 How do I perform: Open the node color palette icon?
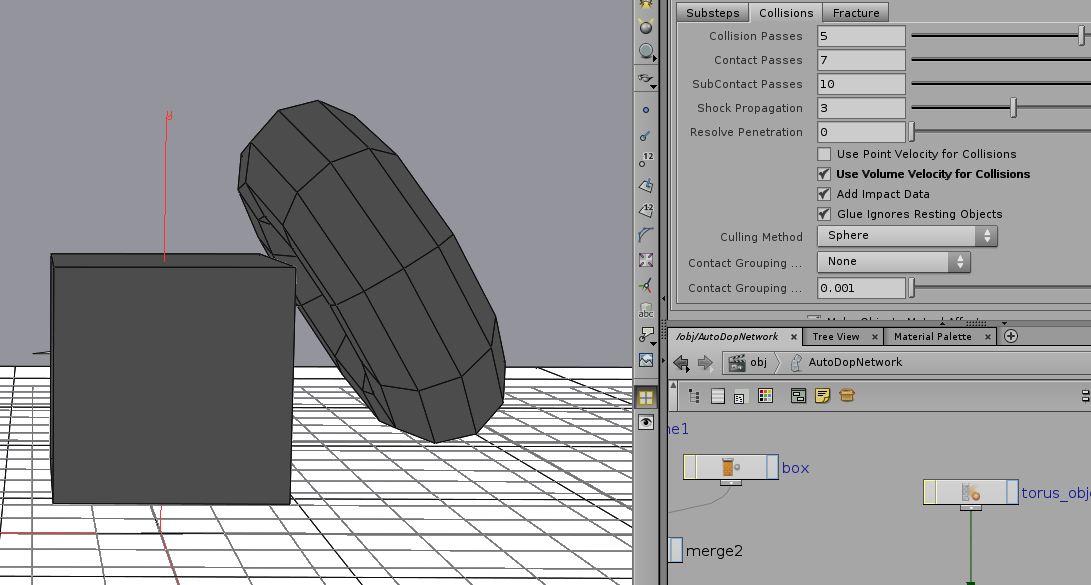pyautogui.click(x=765, y=396)
